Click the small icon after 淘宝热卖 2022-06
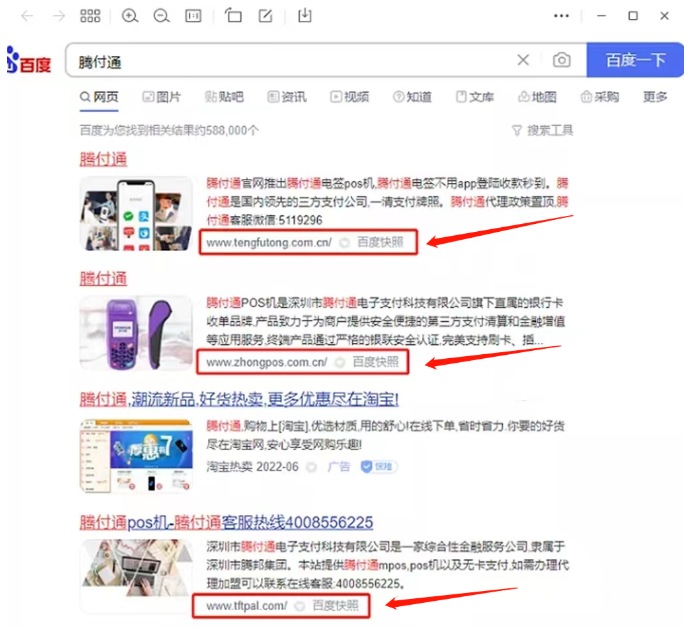 tap(312, 467)
